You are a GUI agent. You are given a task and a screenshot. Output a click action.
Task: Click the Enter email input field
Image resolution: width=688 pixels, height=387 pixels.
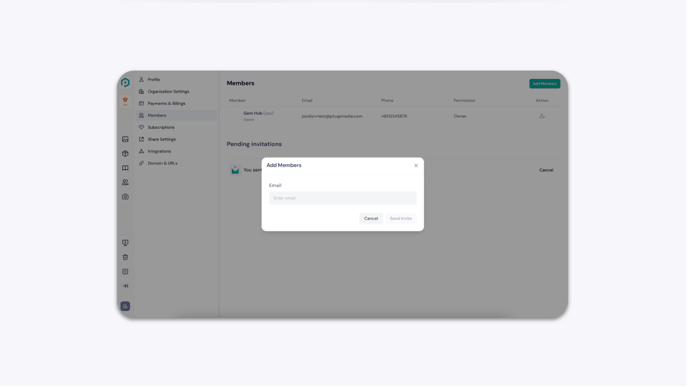tap(342, 198)
